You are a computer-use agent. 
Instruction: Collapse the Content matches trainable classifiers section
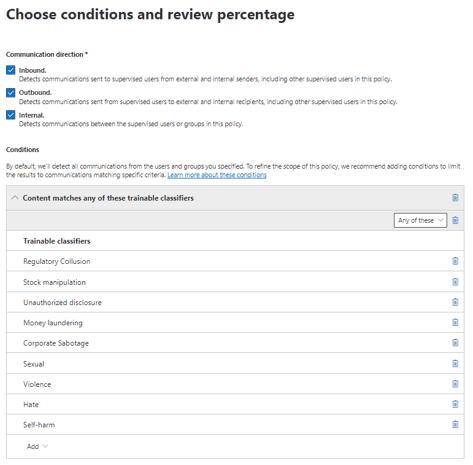tap(15, 198)
